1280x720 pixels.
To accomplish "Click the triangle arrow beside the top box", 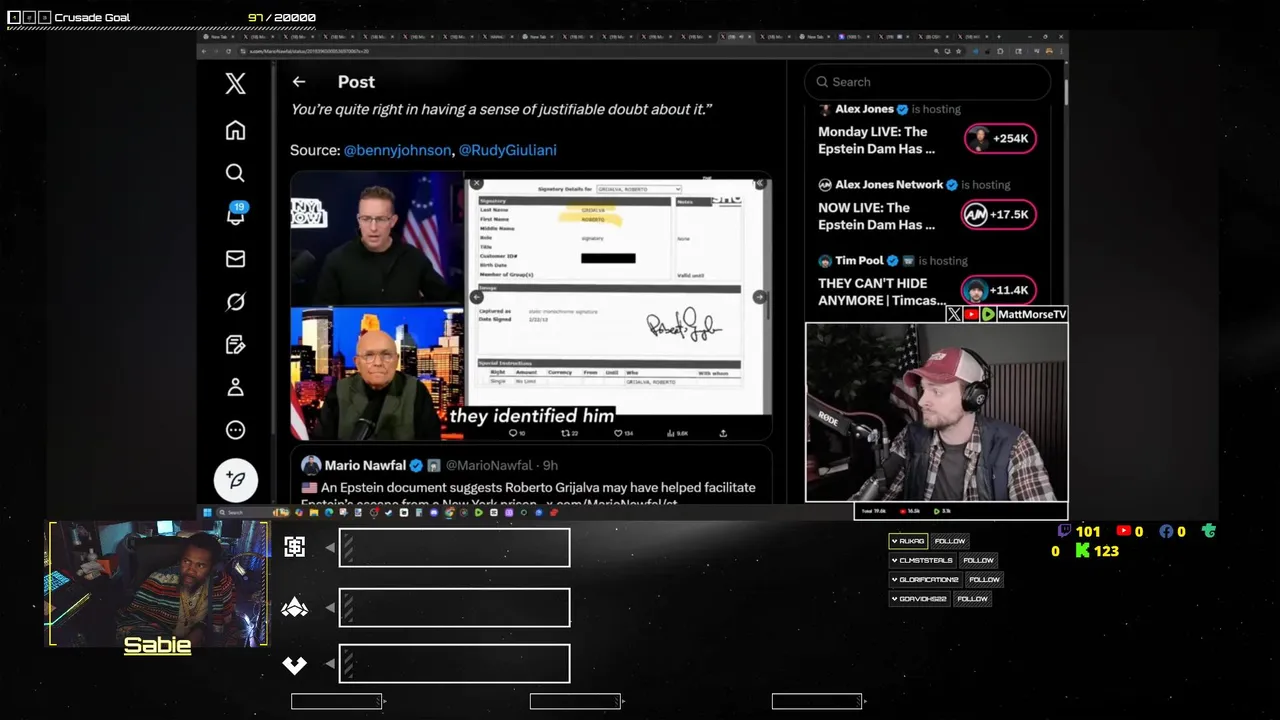I will [330, 548].
